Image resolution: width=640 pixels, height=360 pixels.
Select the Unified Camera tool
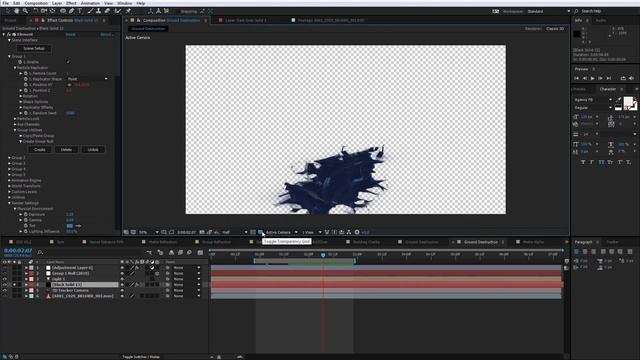[44, 11]
